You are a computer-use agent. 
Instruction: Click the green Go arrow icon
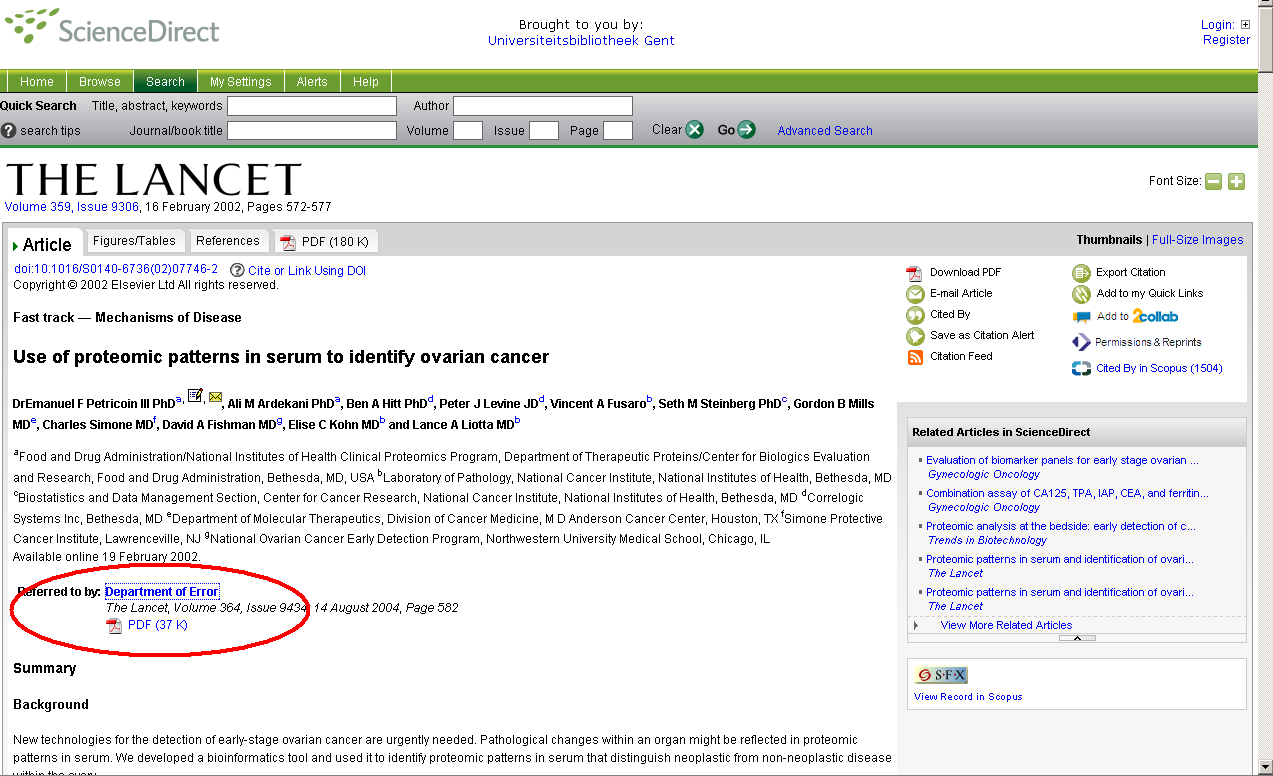[x=746, y=130]
